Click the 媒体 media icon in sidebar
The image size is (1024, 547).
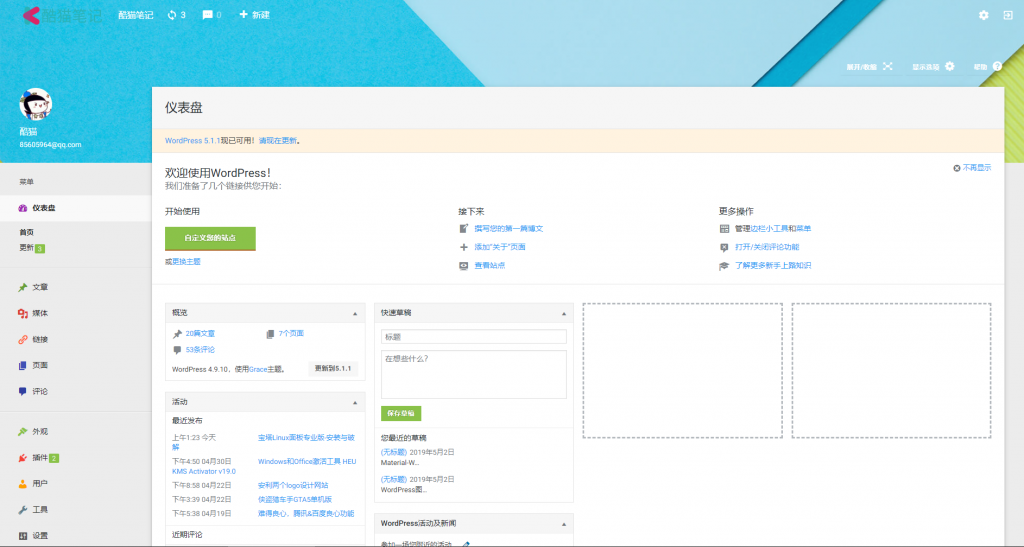(x=23, y=313)
